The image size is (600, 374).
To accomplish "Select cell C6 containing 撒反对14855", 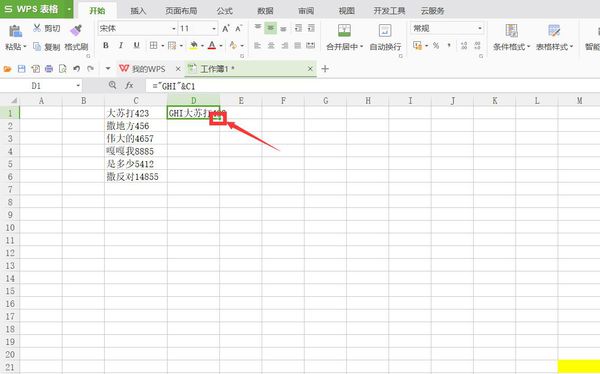I will coord(136,176).
